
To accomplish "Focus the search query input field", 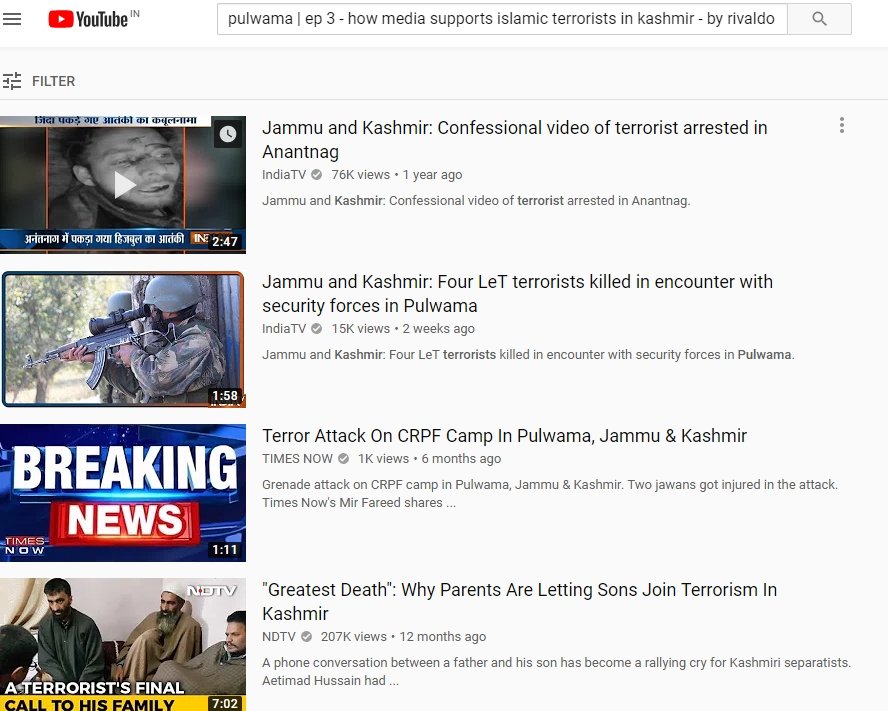I will [502, 19].
